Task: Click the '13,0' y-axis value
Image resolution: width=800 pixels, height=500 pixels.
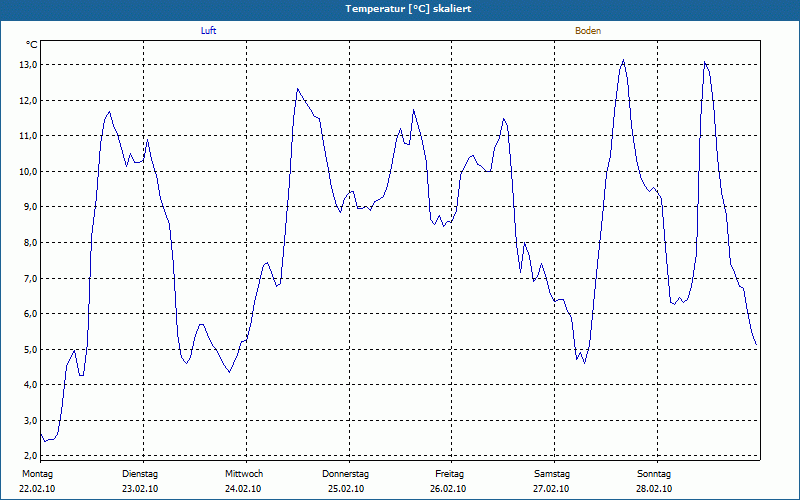Action: (x=29, y=65)
